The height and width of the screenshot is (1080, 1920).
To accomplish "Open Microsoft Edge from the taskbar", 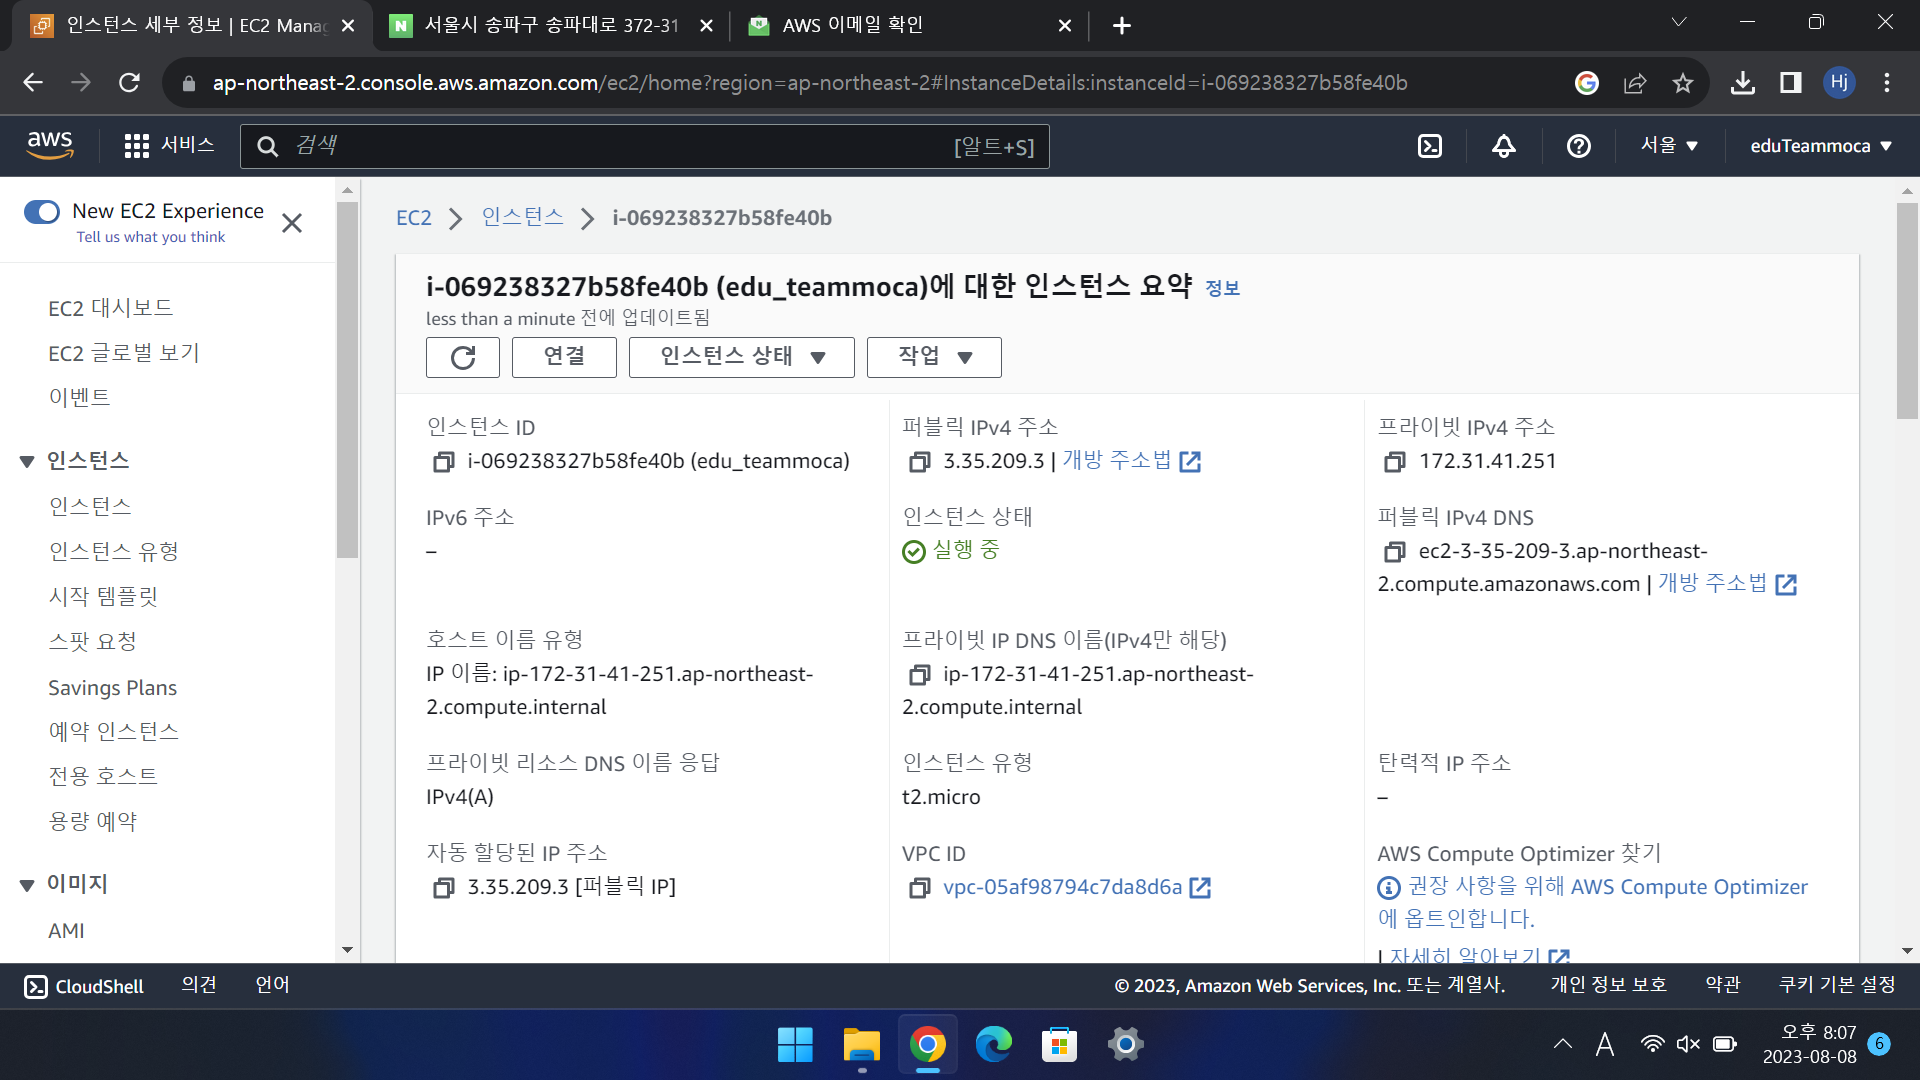I will click(993, 1045).
